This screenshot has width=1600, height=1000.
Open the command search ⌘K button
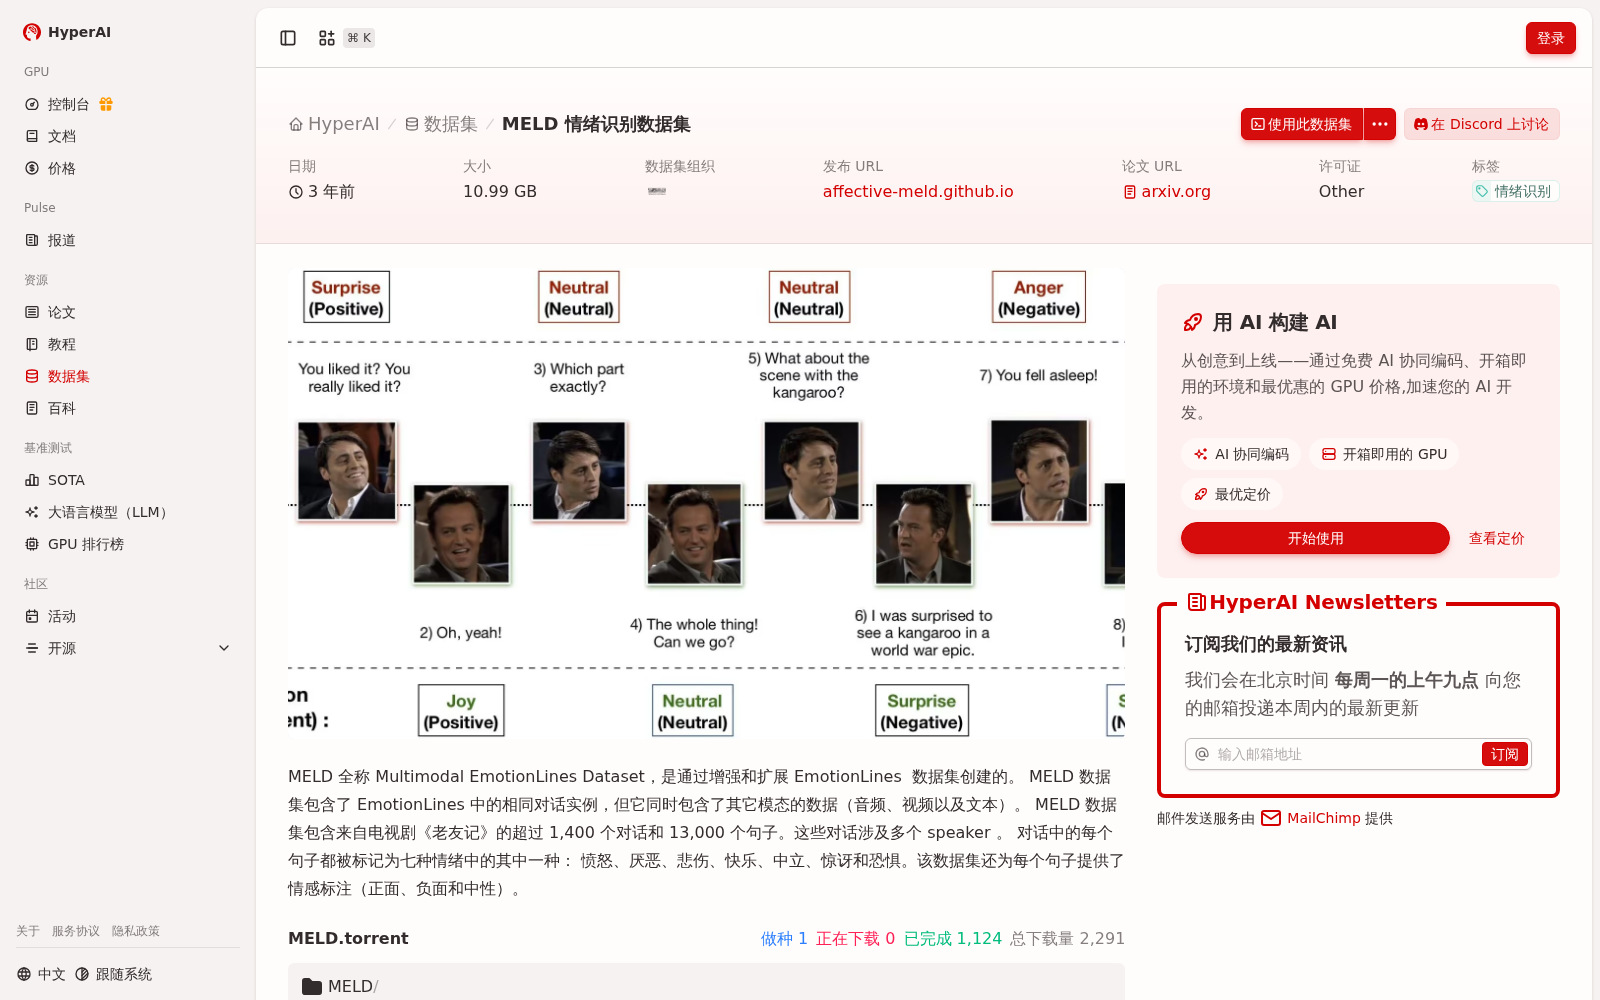click(x=346, y=38)
